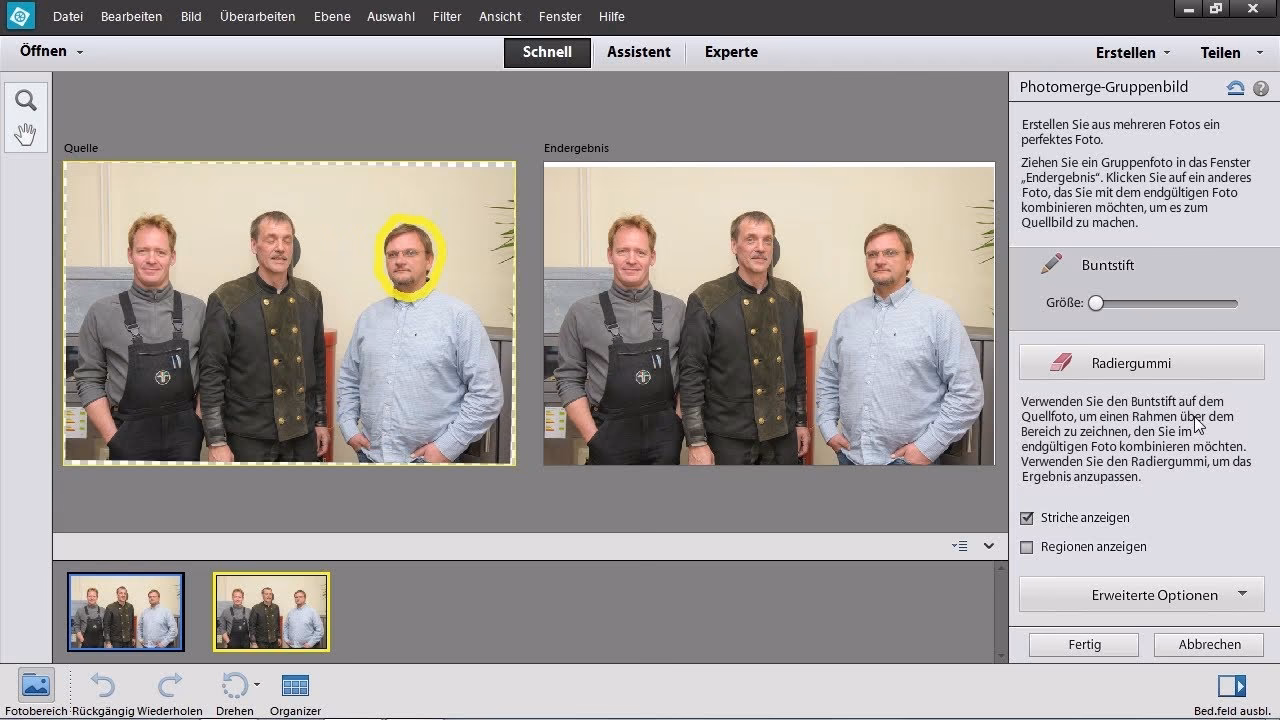1280x720 pixels.
Task: Activate the Radiergummi eraser button
Action: (1142, 363)
